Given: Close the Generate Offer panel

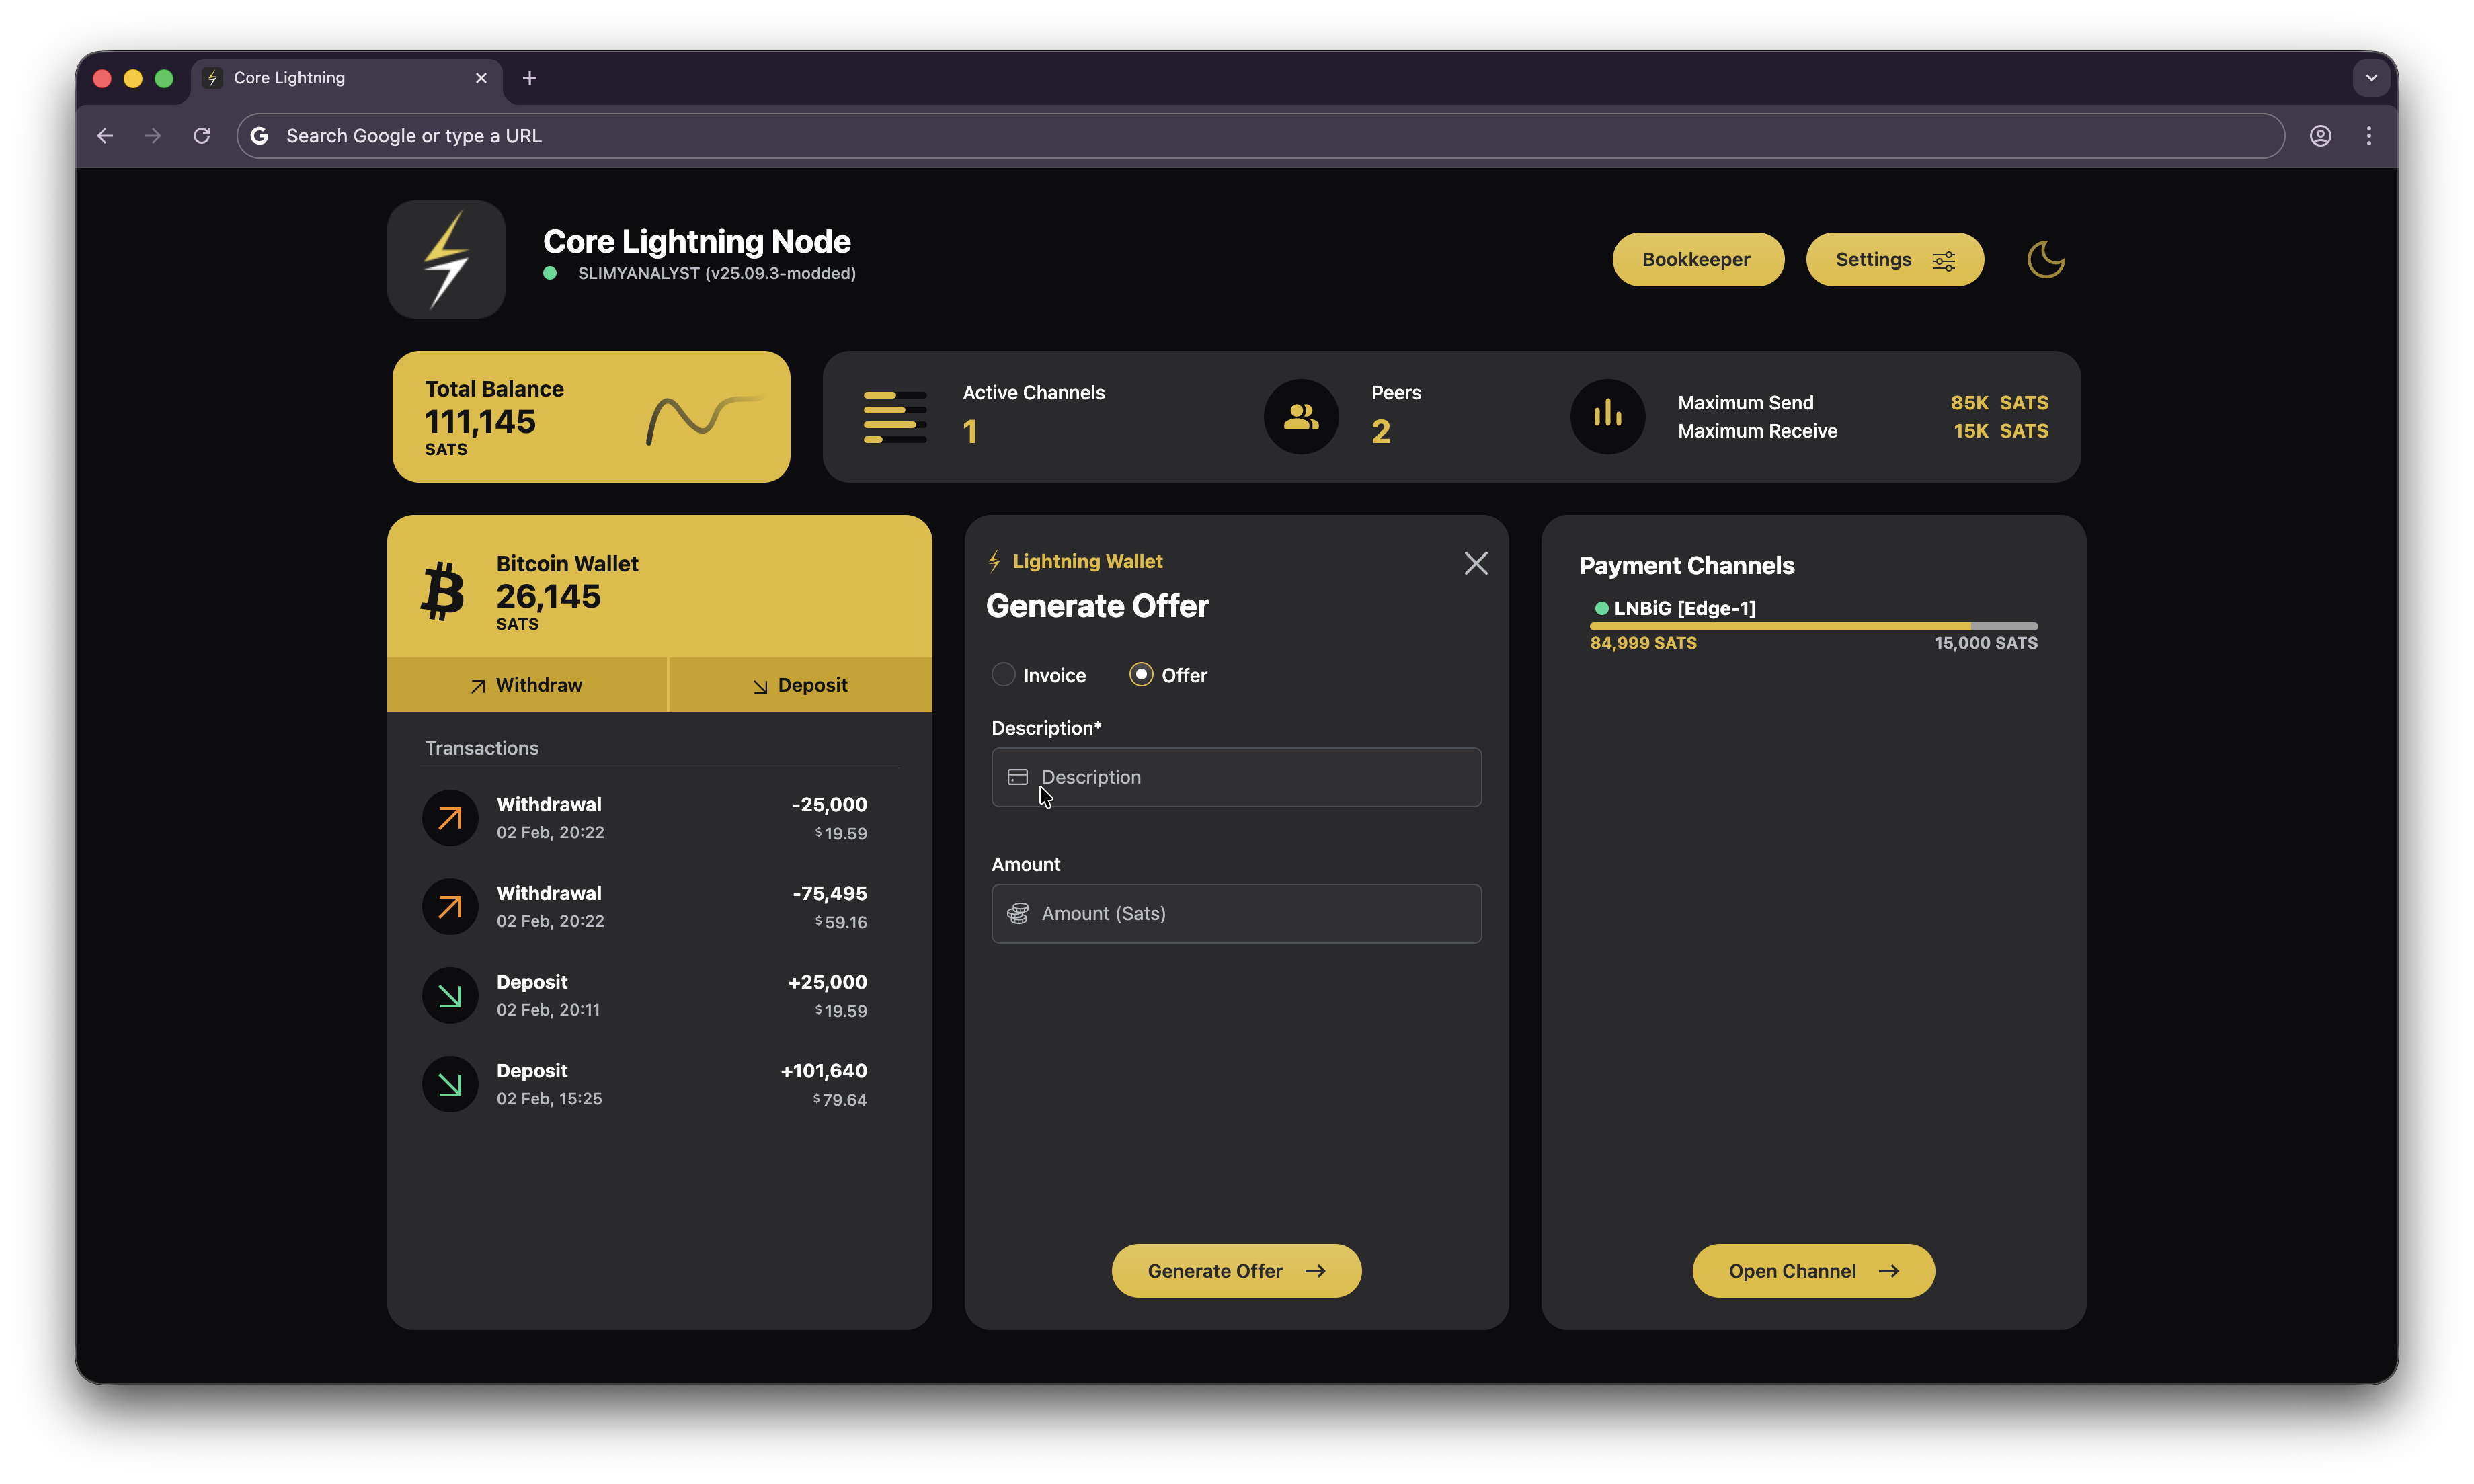Looking at the screenshot, I should 1475,563.
